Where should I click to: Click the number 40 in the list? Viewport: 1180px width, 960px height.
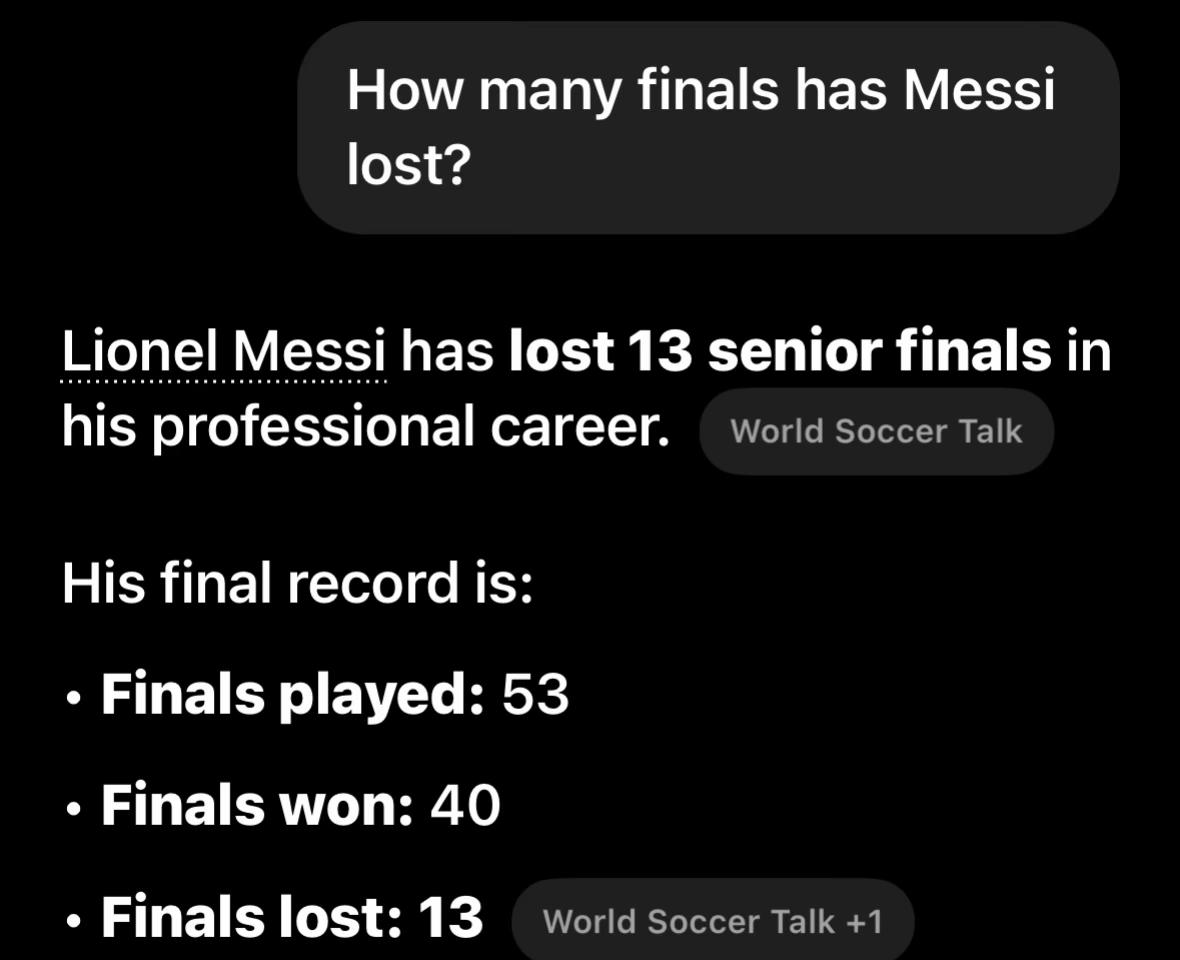(465, 805)
